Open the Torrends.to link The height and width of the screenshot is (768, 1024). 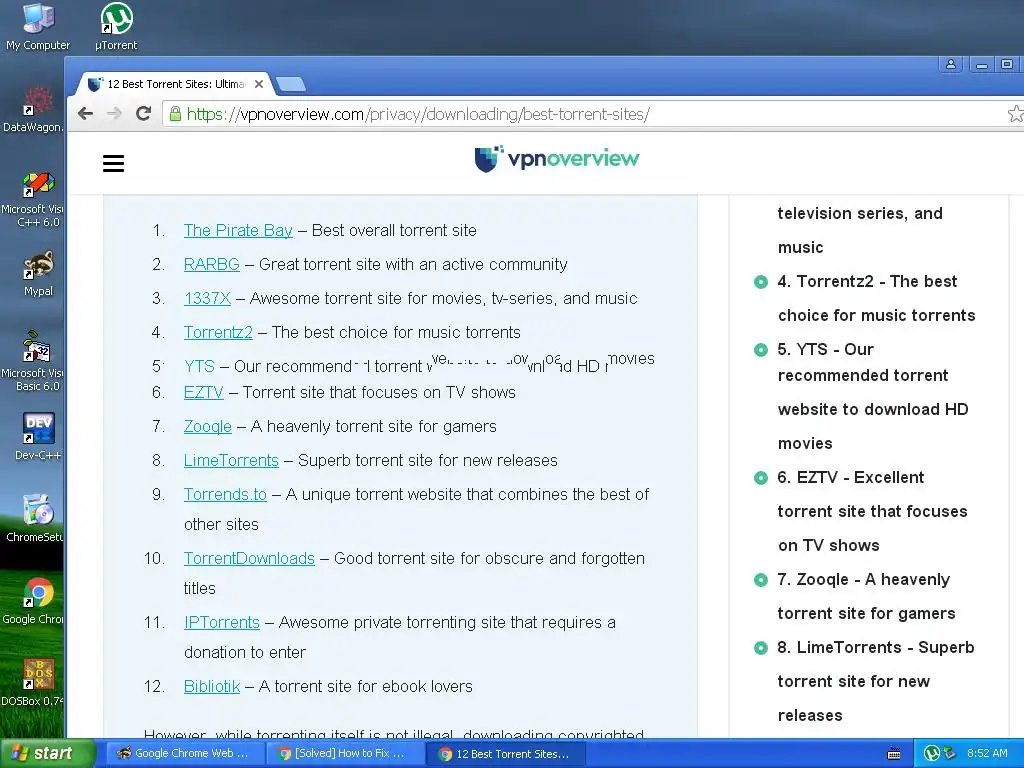225,494
